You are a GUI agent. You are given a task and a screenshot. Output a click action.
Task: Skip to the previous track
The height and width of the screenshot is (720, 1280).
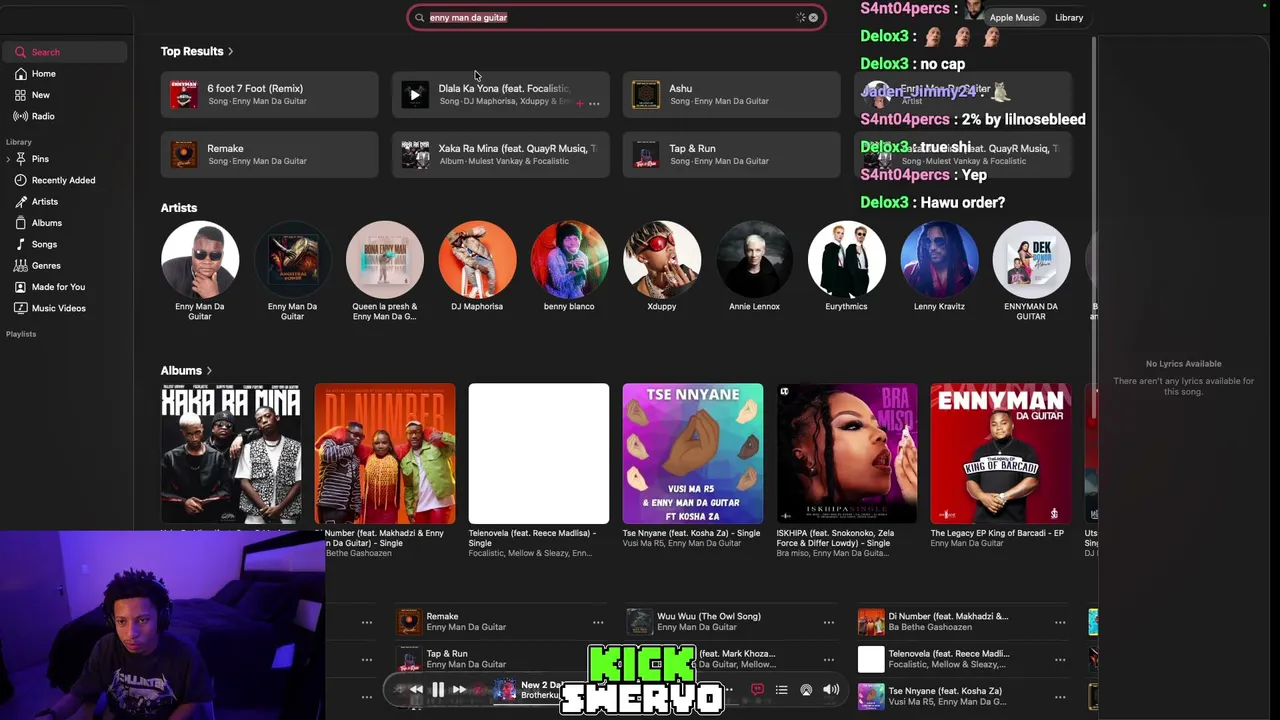pyautogui.click(x=416, y=689)
